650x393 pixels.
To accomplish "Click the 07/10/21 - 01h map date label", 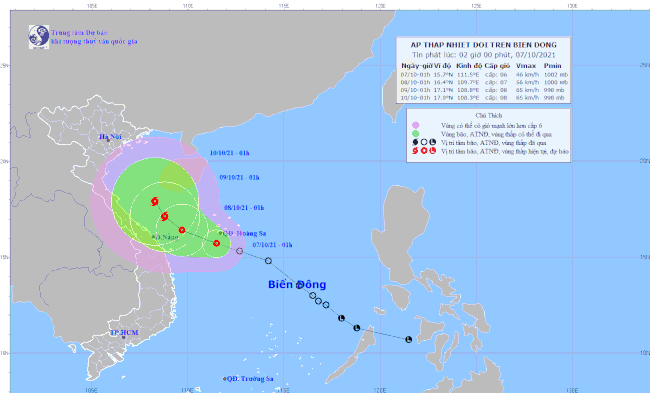I will [x=272, y=245].
